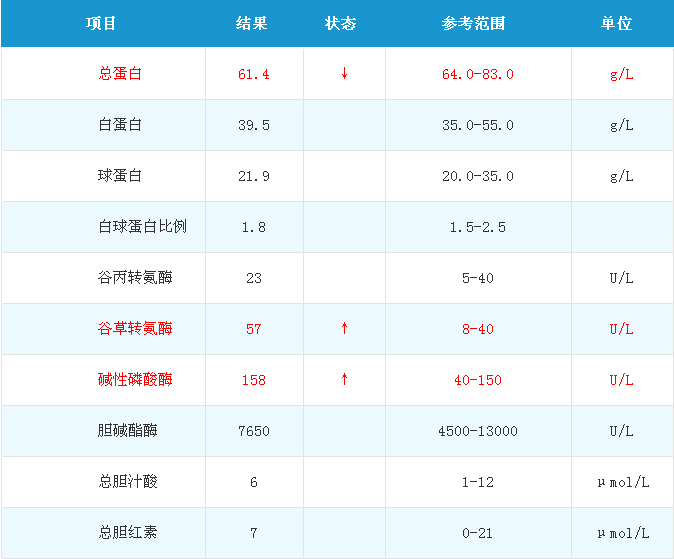Select the 总胆汁酸 row label
The height and width of the screenshot is (559, 674).
(127, 482)
